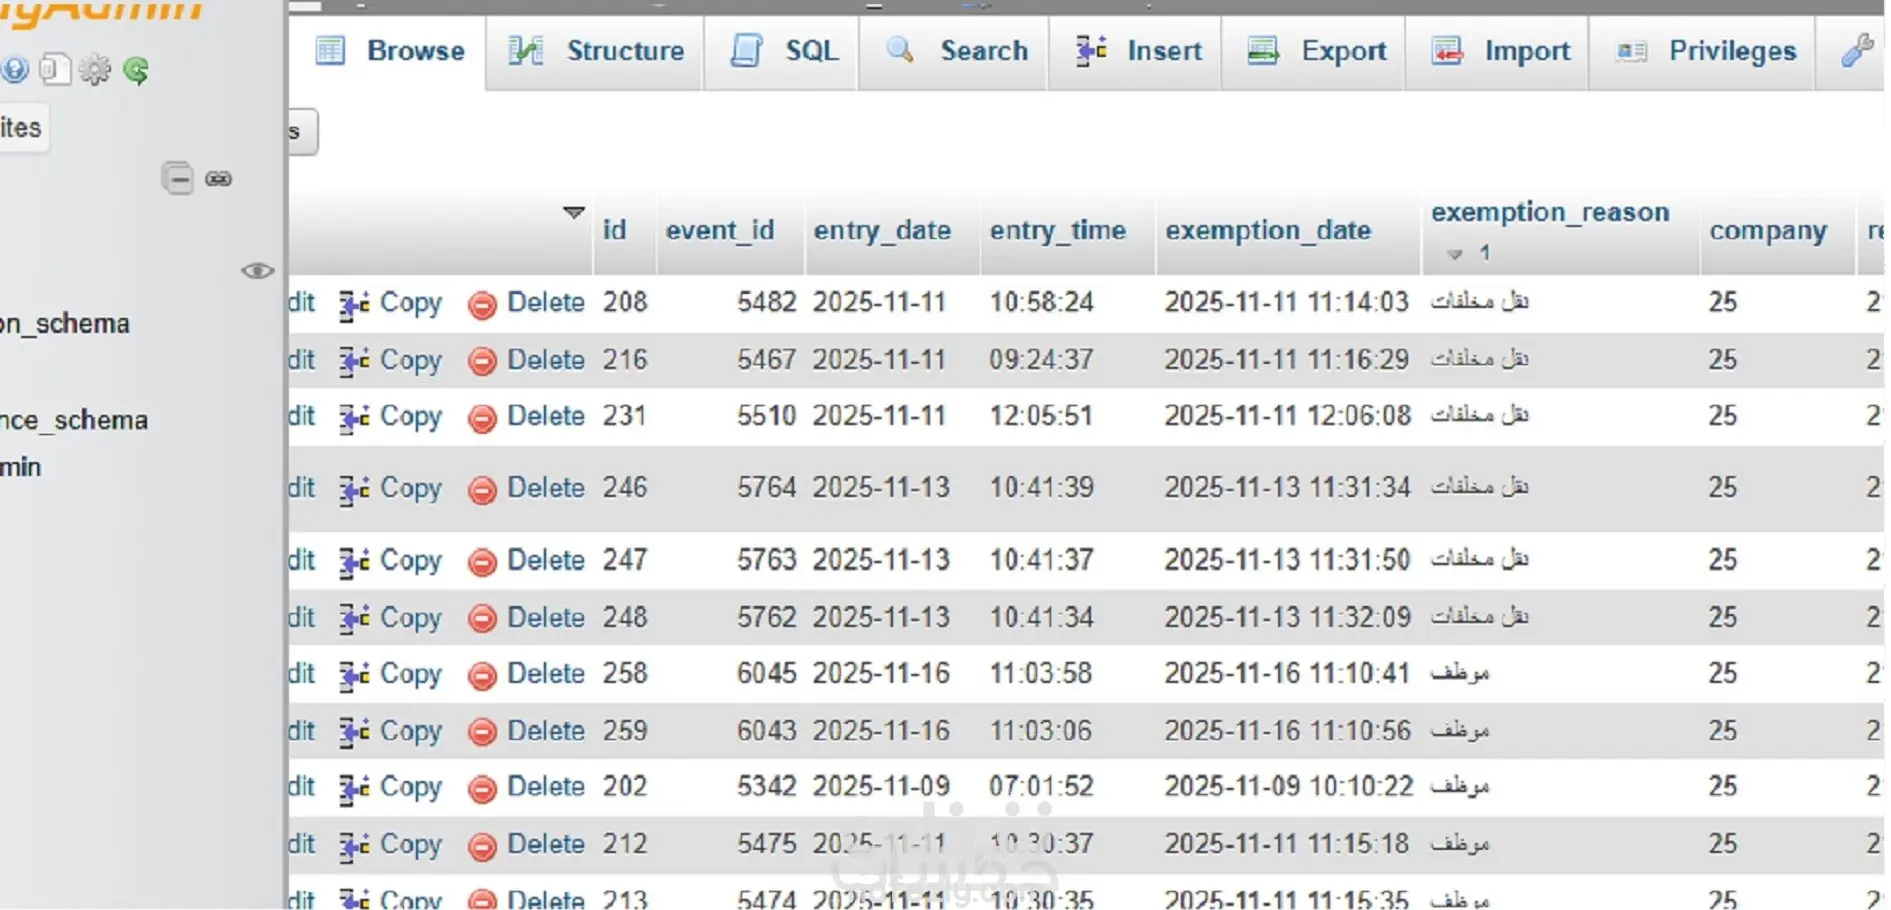Viewport: 1891px width, 910px height.
Task: Switch to the Structure tab
Action: [x=596, y=51]
